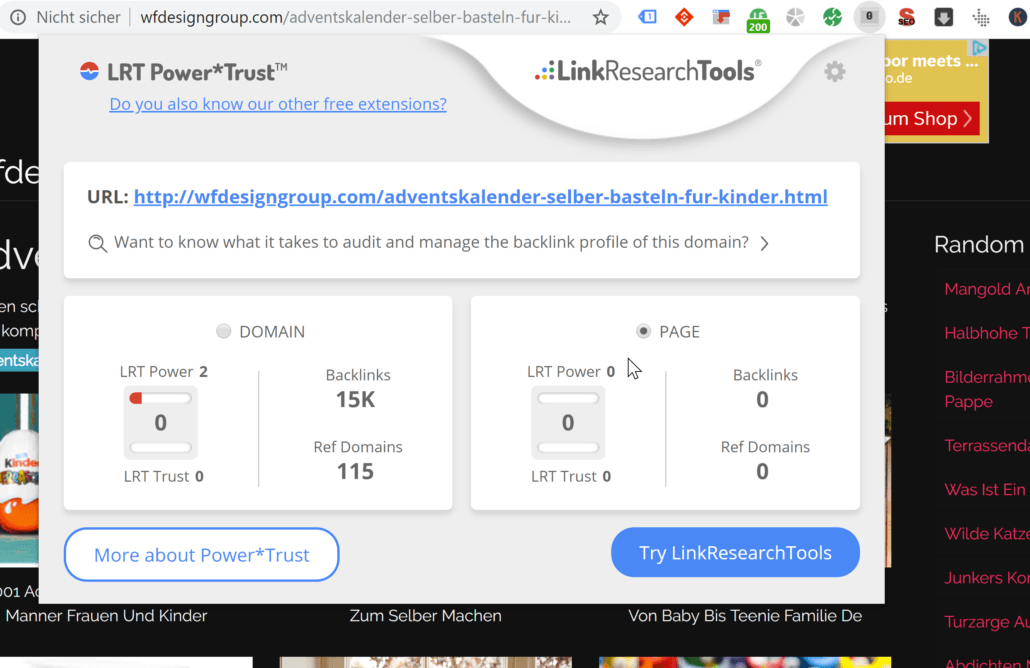Select the DOMAIN radio button

pos(223,331)
